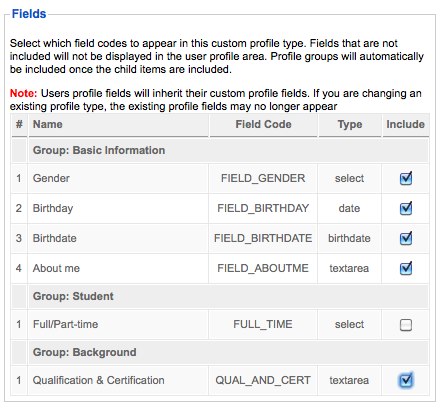Click the FIELD_ABOUTME field code cell
This screenshot has width=443, height=416.
point(263,268)
